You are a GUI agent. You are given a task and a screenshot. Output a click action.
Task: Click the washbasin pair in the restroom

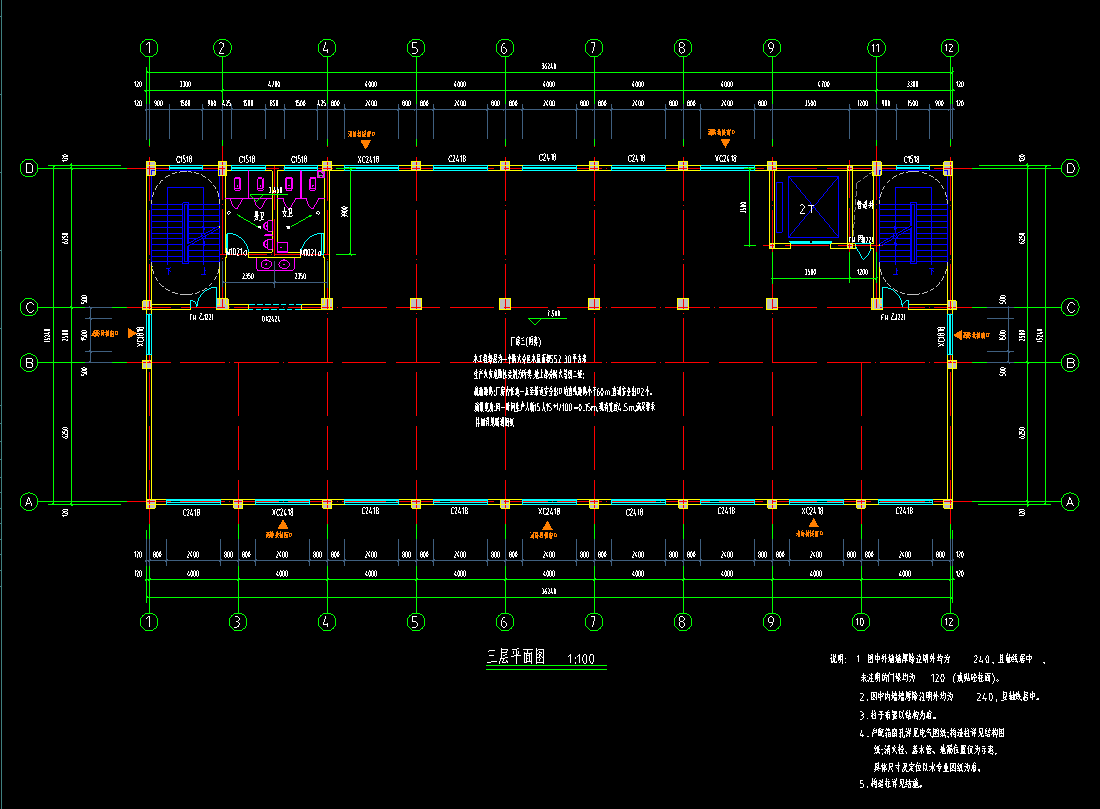tap(273, 264)
